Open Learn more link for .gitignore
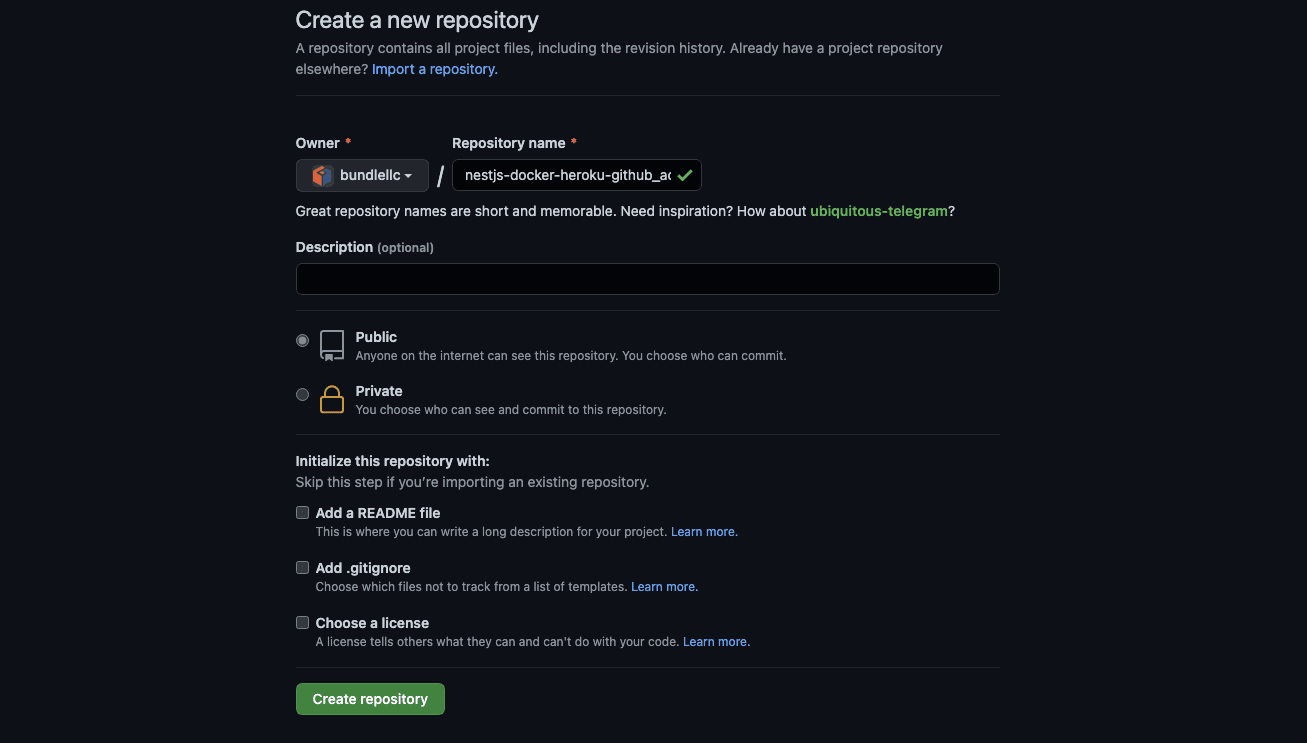The height and width of the screenshot is (743, 1307). (x=663, y=587)
